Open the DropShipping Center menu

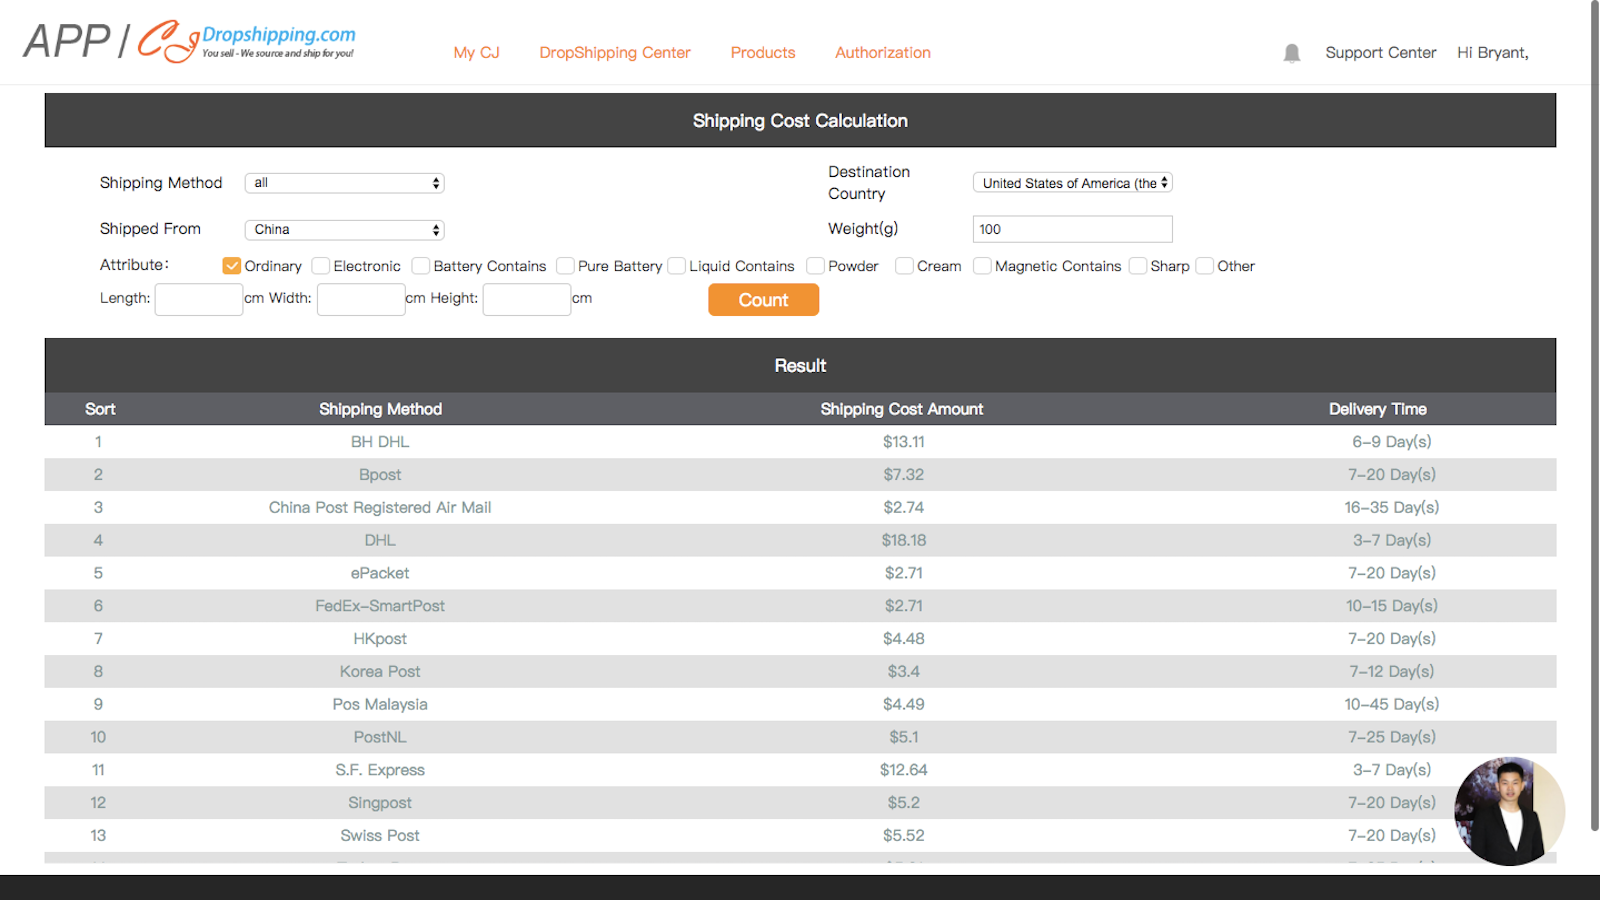pyautogui.click(x=615, y=53)
